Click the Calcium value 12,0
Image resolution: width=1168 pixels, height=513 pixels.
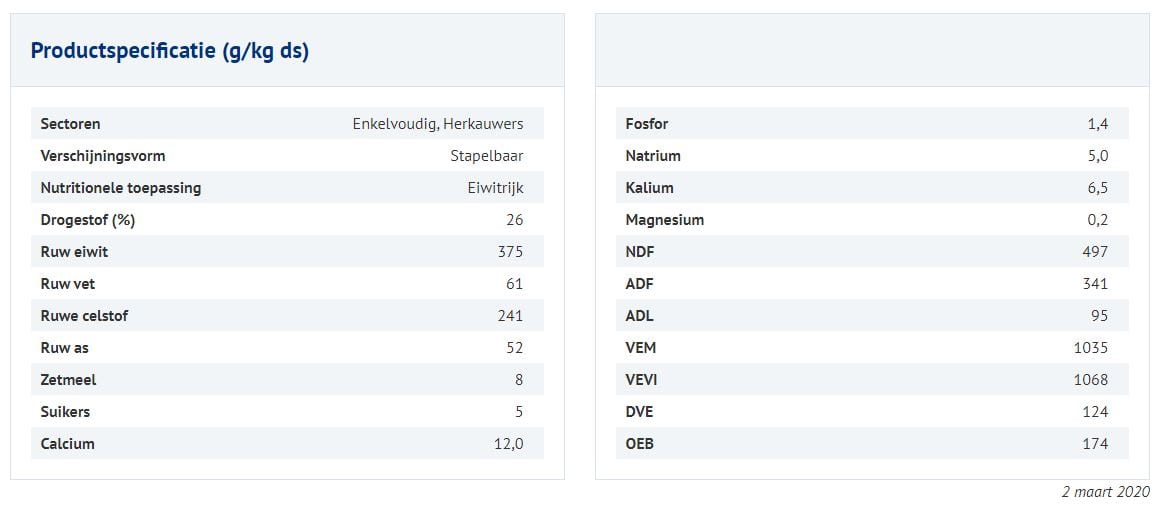[x=508, y=444]
